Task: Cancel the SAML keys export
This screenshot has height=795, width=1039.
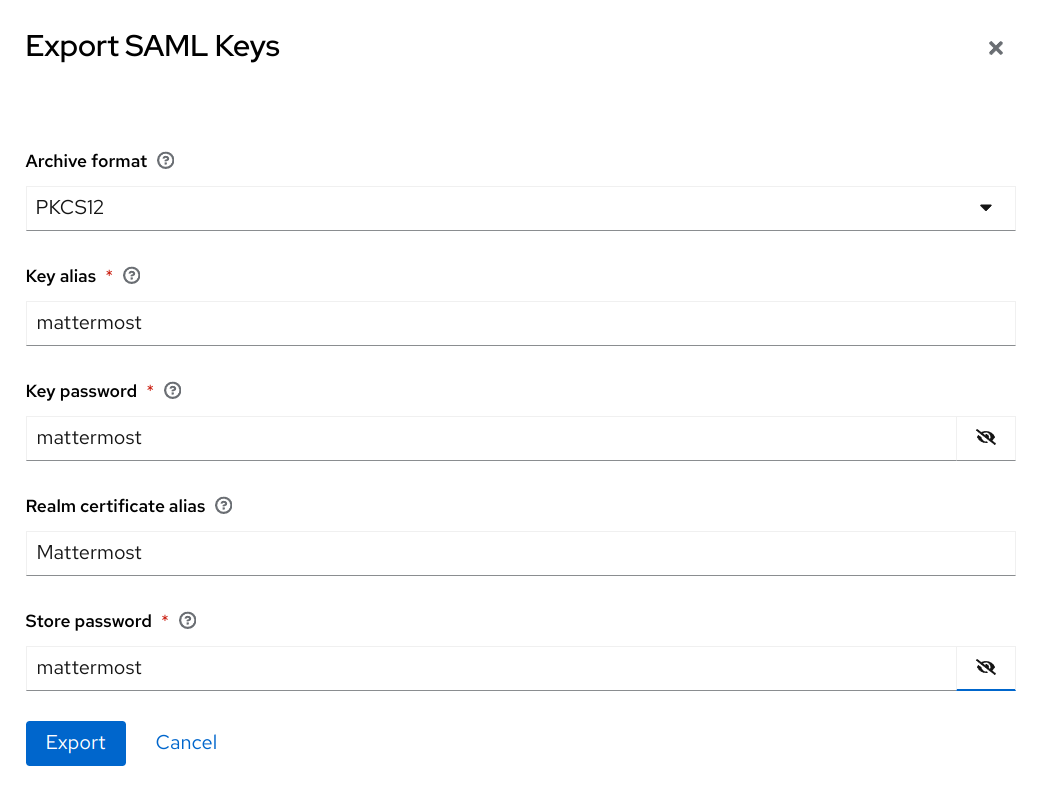Action: [x=186, y=743]
